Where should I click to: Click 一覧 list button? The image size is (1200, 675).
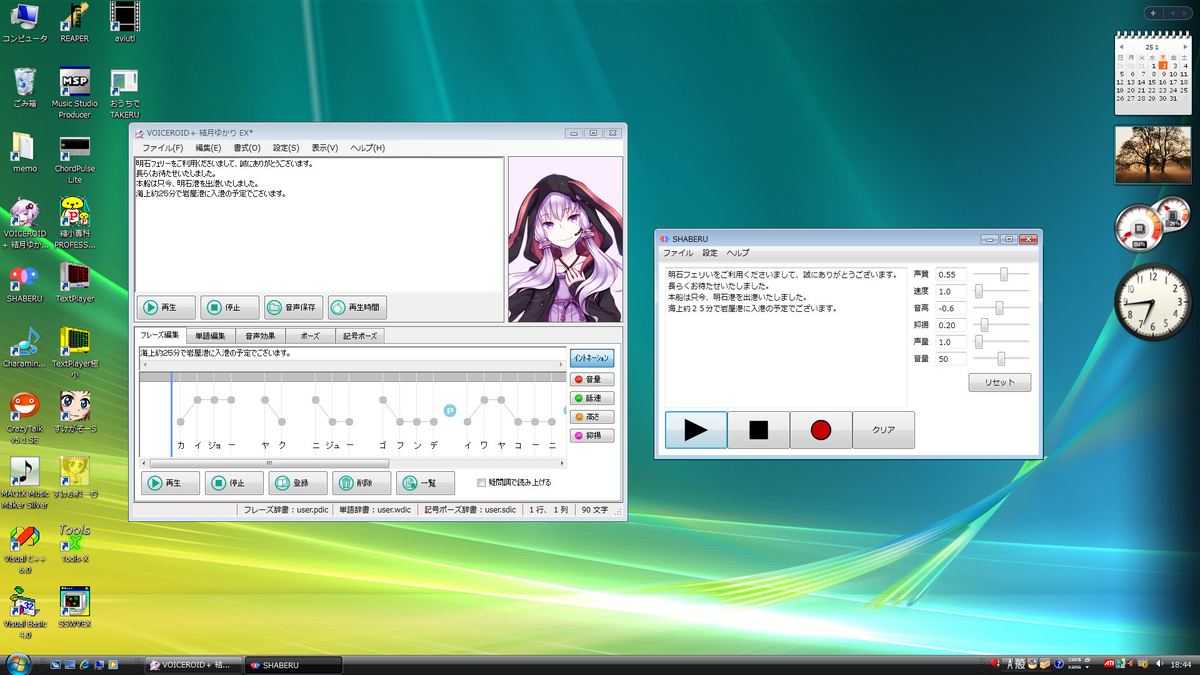425,483
